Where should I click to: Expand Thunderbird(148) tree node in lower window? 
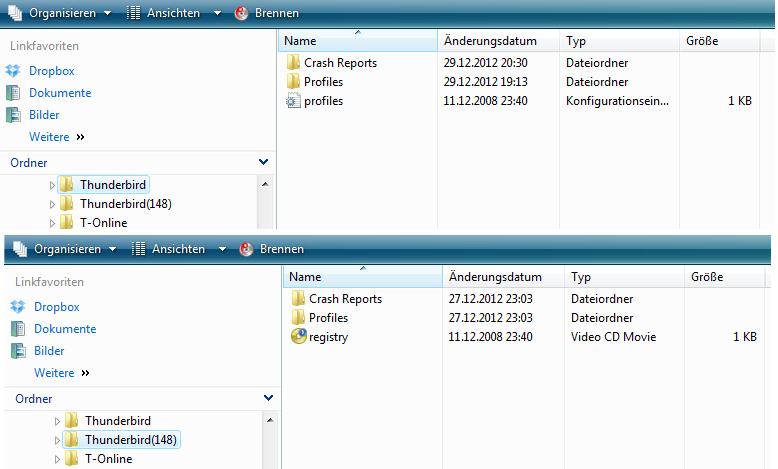point(57,440)
